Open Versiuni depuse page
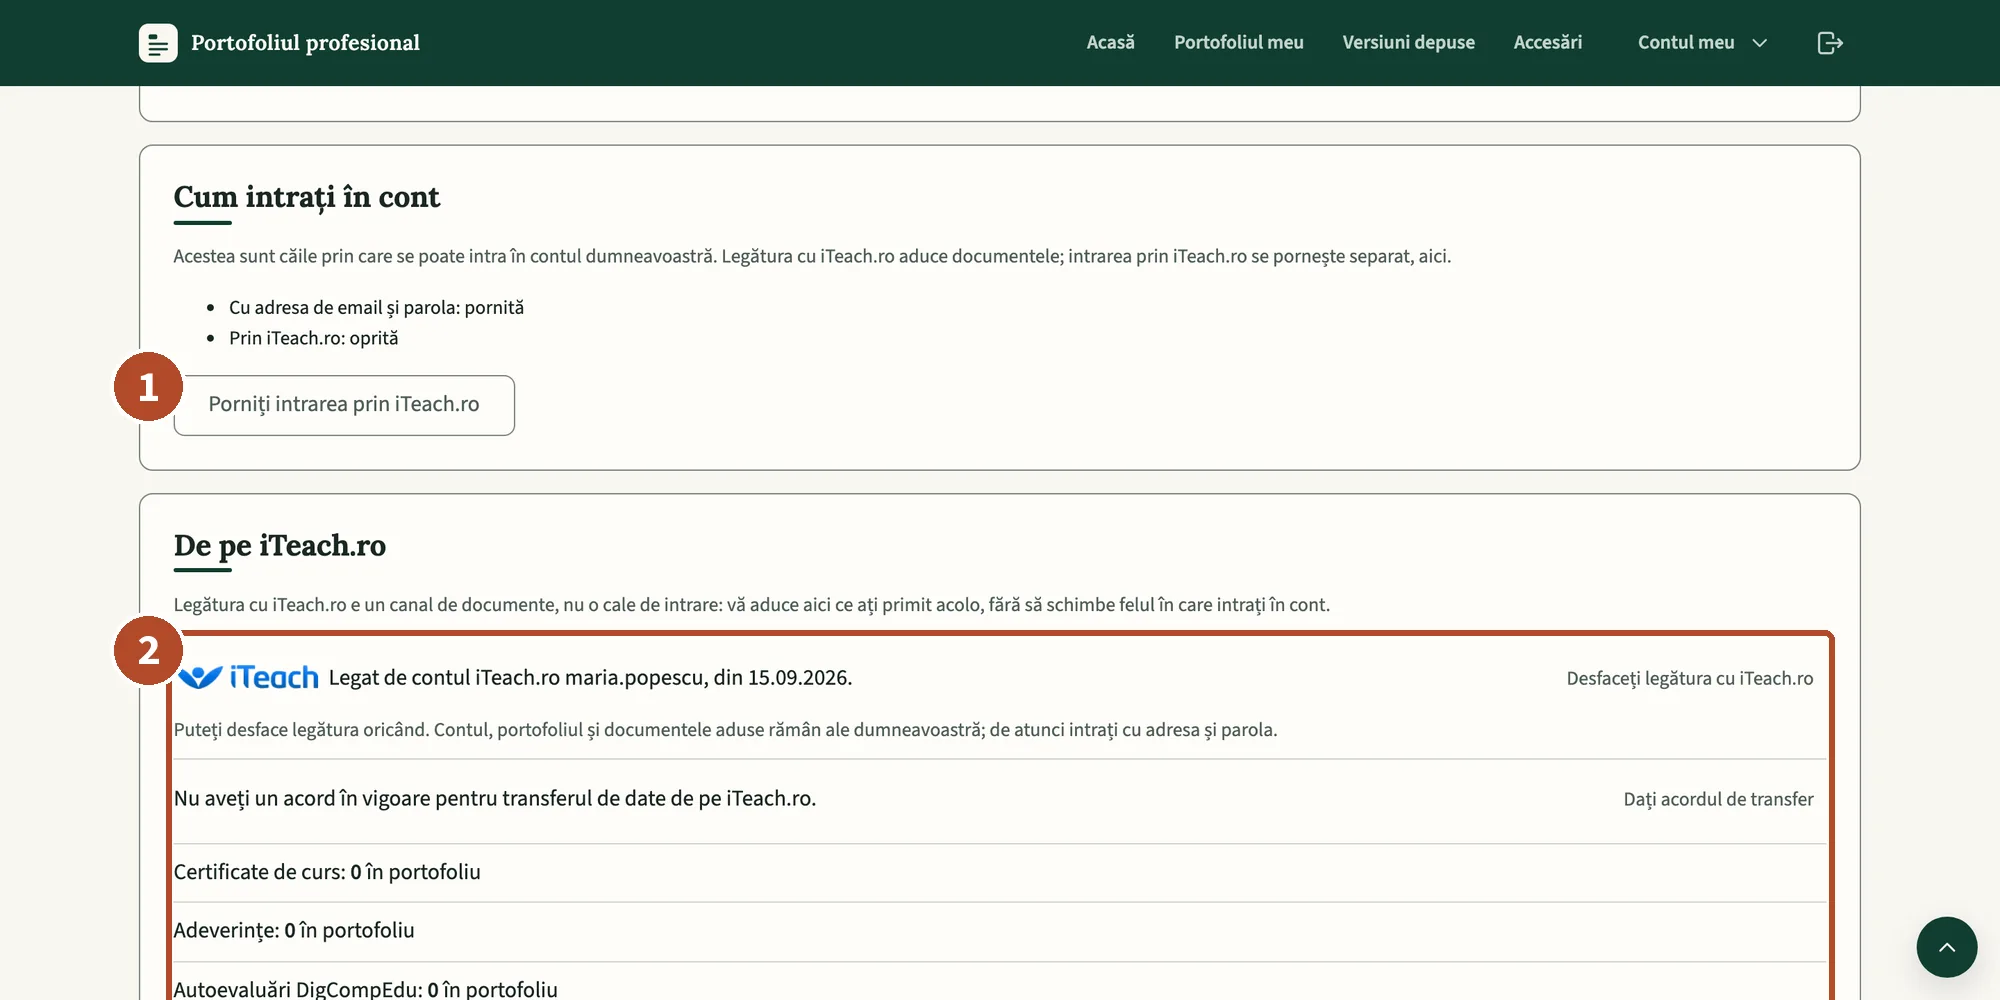The image size is (2000, 1000). point(1409,43)
